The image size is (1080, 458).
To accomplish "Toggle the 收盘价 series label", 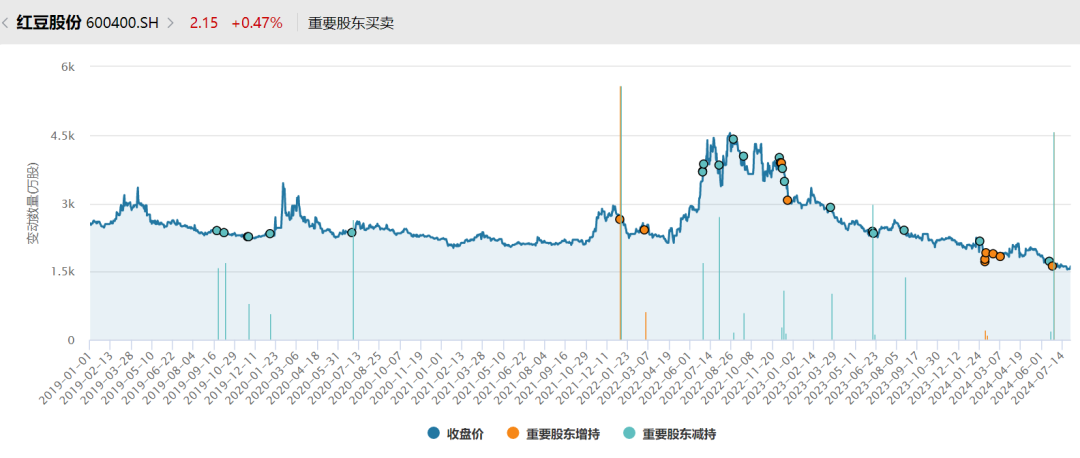I will click(x=466, y=434).
